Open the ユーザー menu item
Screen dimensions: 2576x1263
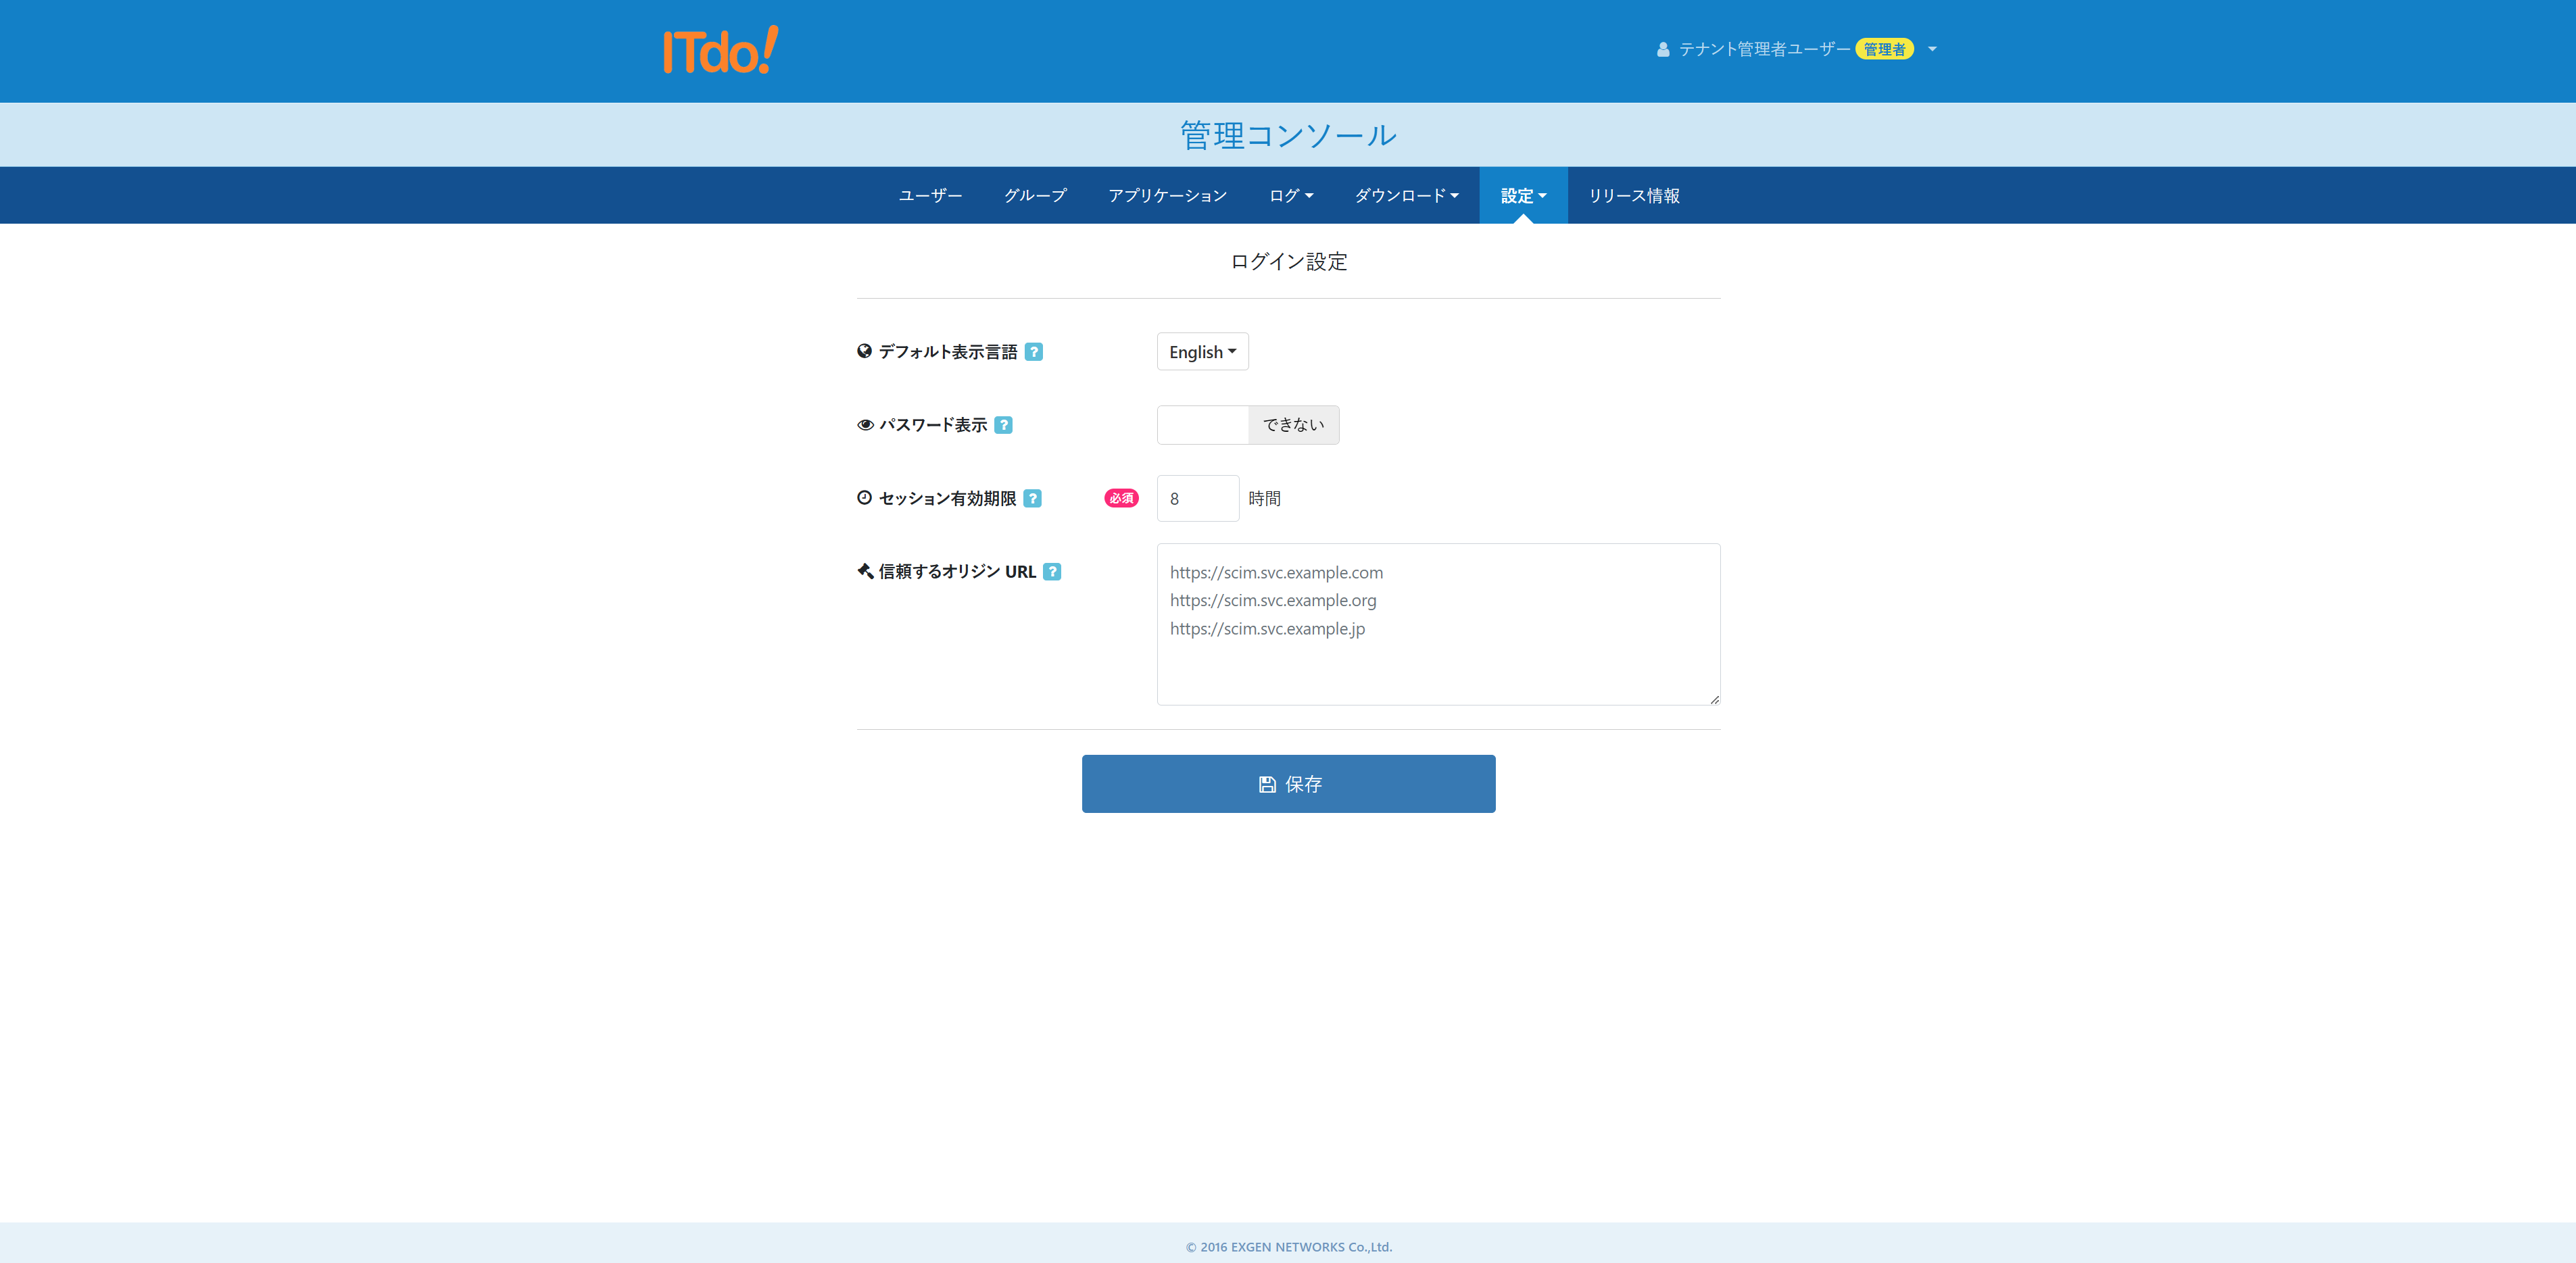[930, 196]
